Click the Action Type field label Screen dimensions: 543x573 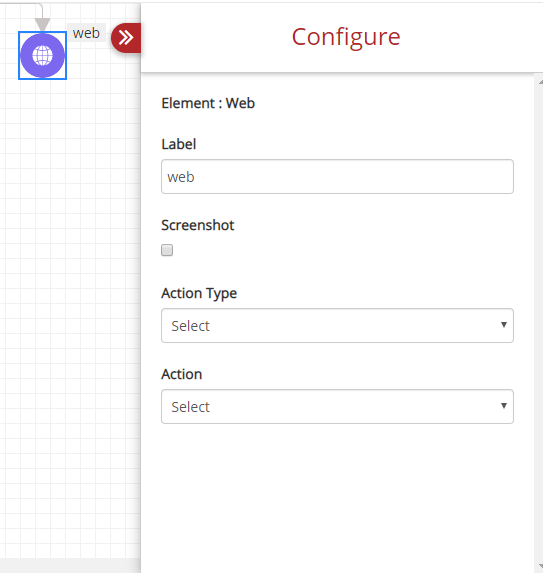point(199,293)
